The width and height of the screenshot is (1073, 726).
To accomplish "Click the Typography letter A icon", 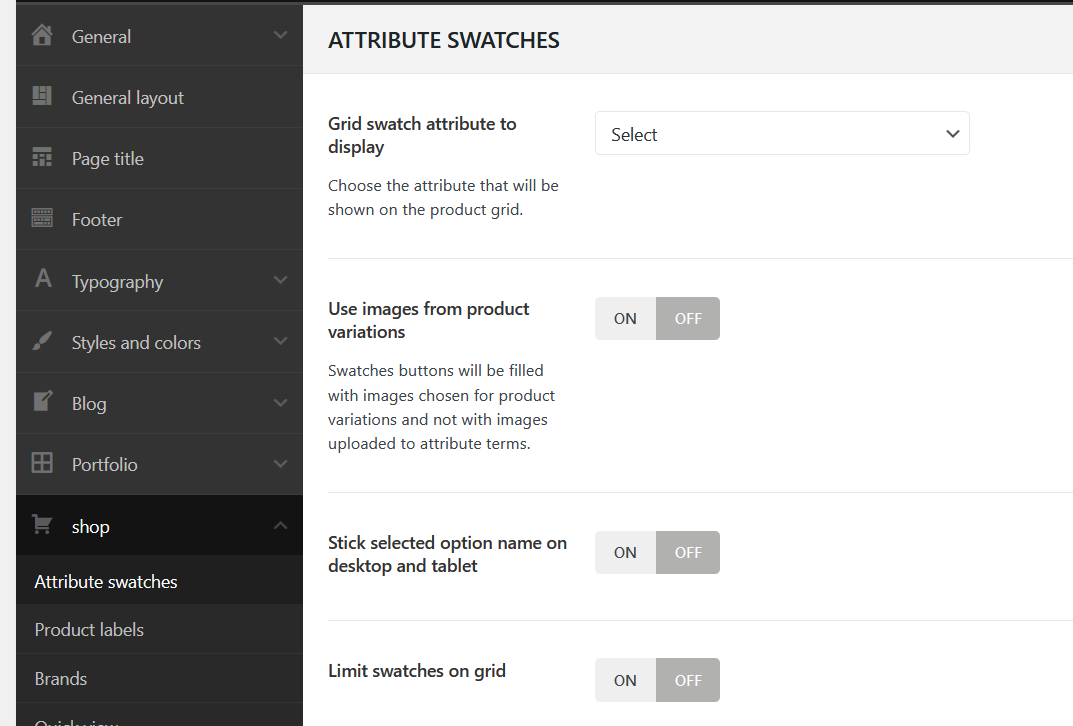I will coord(43,279).
